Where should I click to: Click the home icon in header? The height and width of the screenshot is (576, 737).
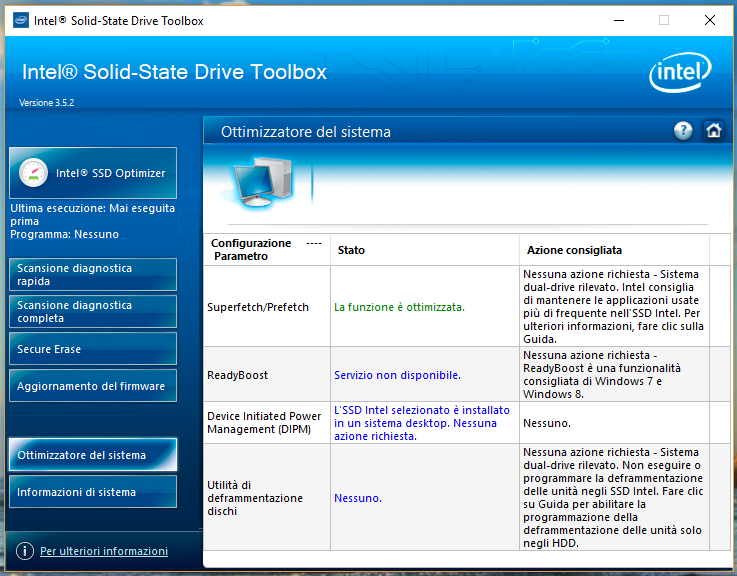713,131
